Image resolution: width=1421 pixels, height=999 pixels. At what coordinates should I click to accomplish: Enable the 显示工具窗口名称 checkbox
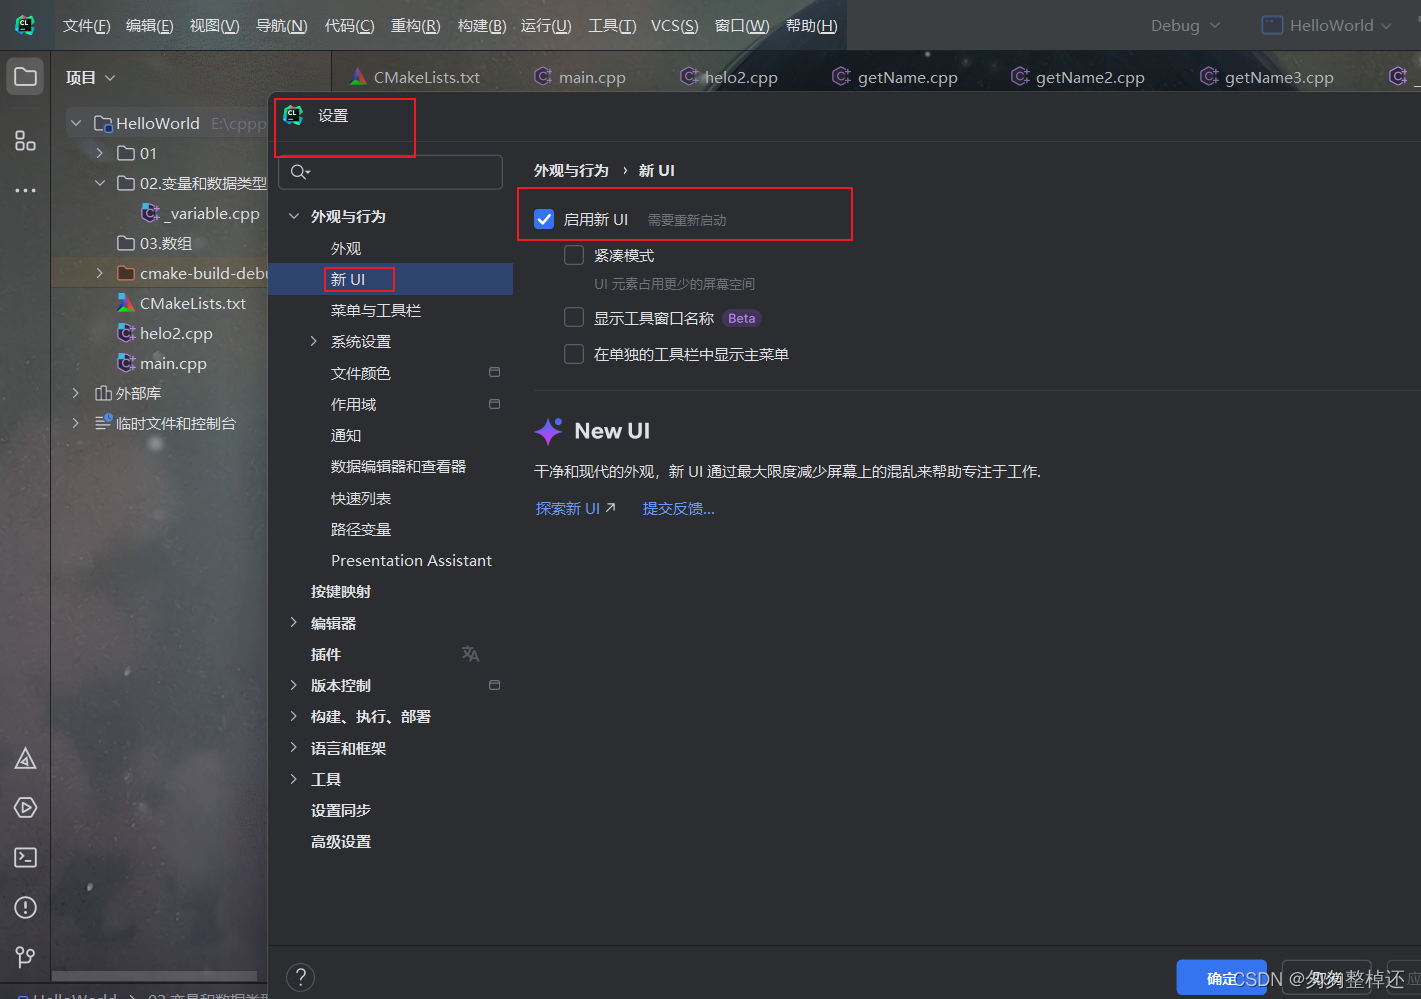pos(574,317)
